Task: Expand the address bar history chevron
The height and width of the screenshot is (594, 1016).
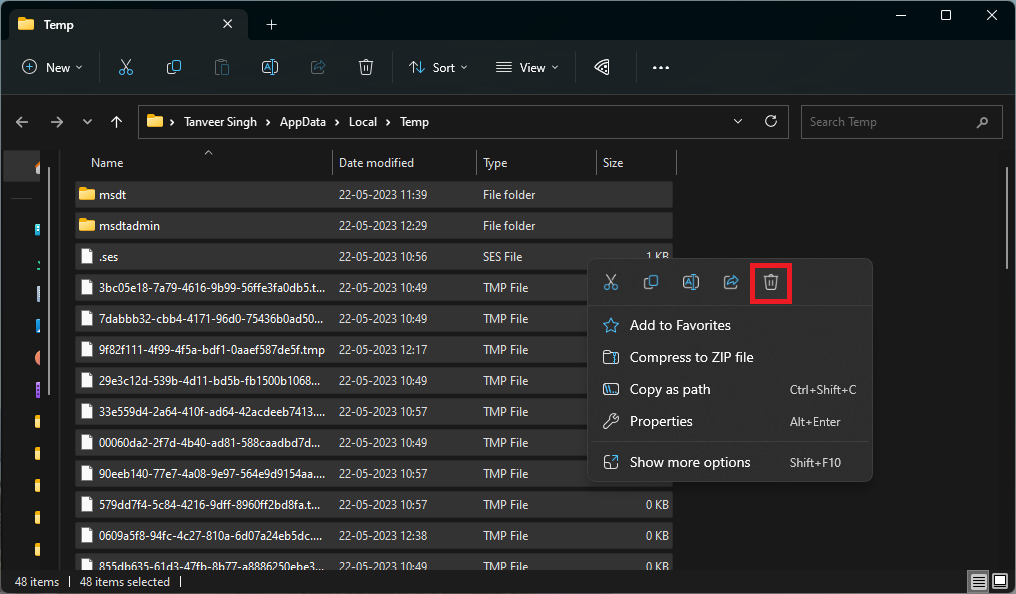Action: pyautogui.click(x=738, y=122)
